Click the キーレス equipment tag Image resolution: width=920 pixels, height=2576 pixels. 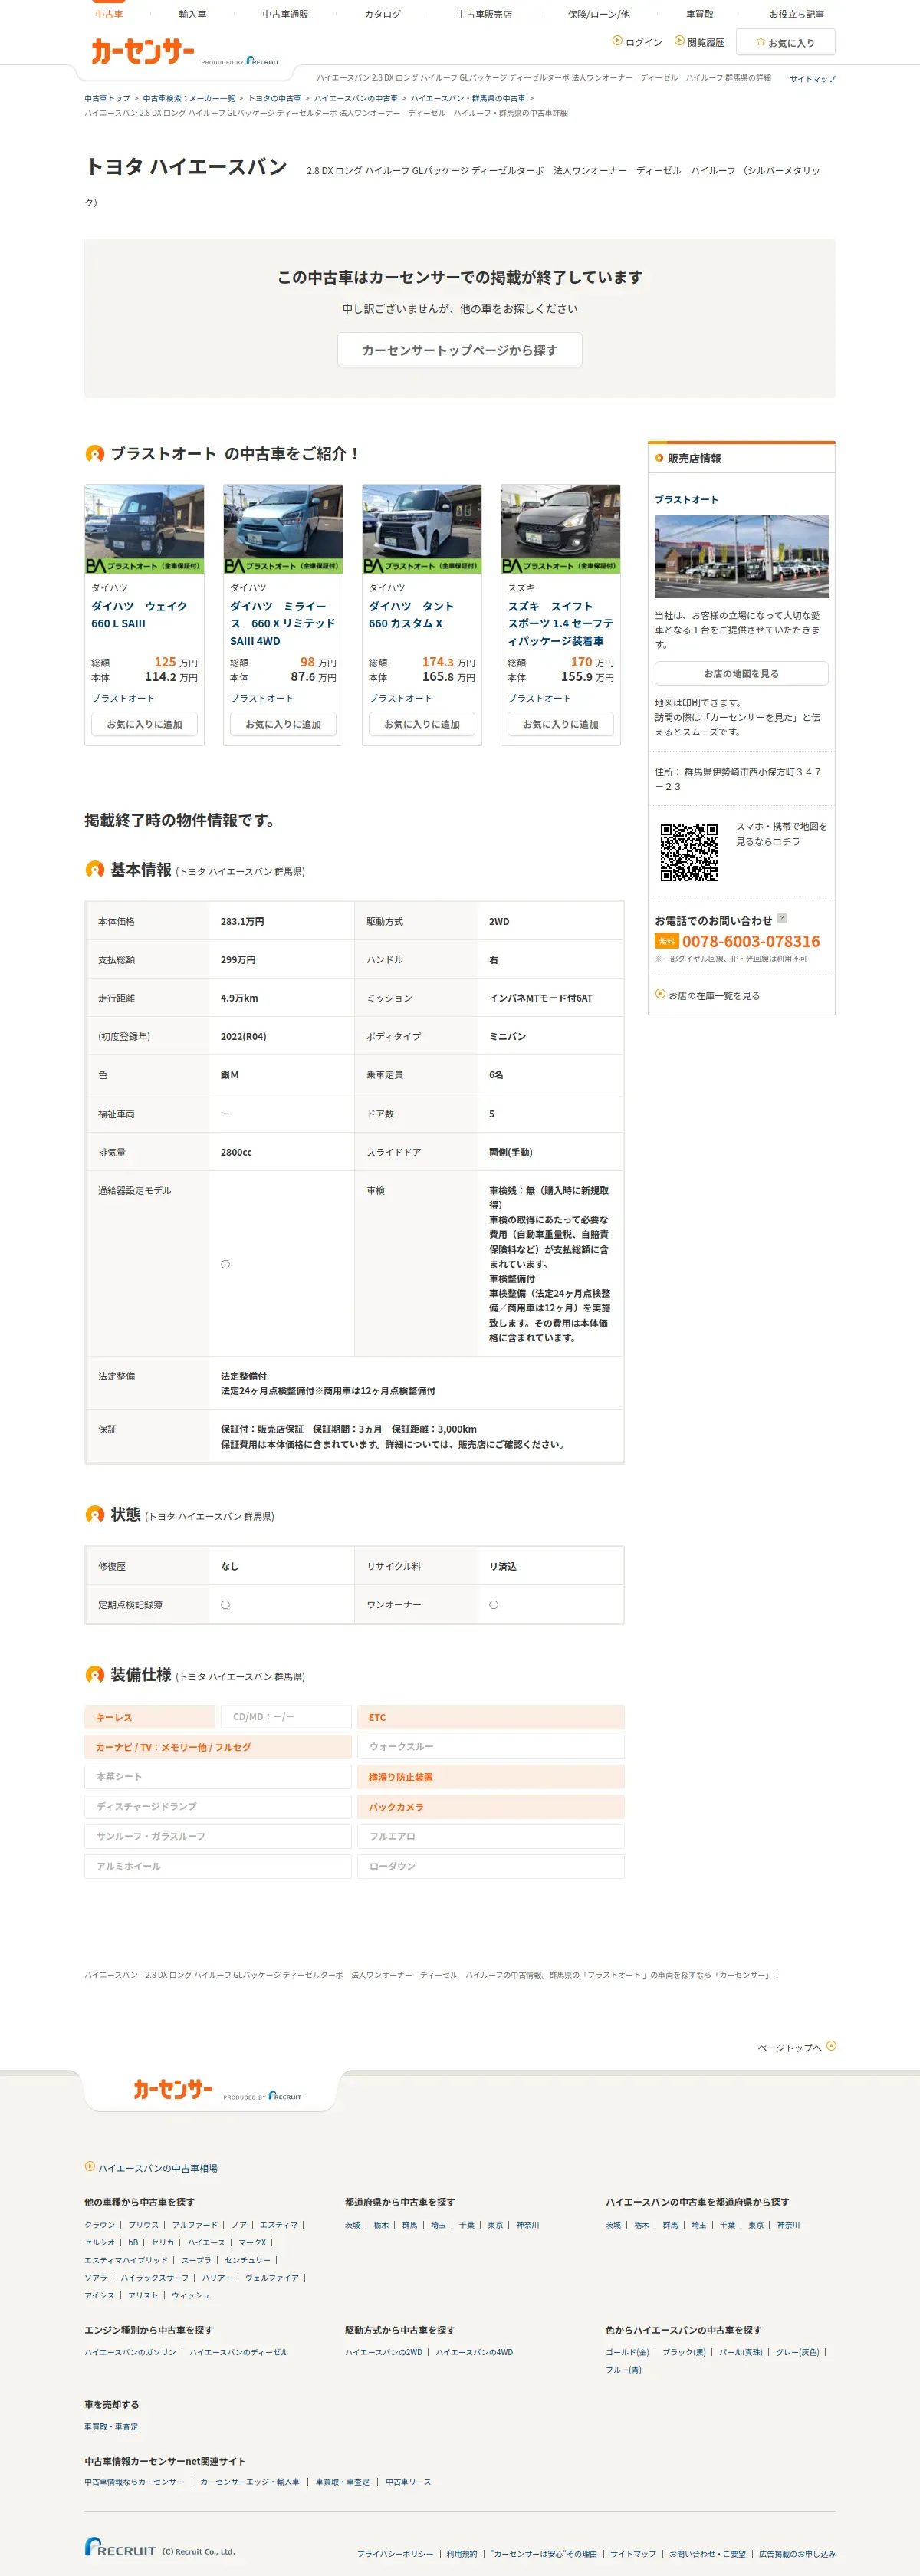pyautogui.click(x=150, y=1717)
